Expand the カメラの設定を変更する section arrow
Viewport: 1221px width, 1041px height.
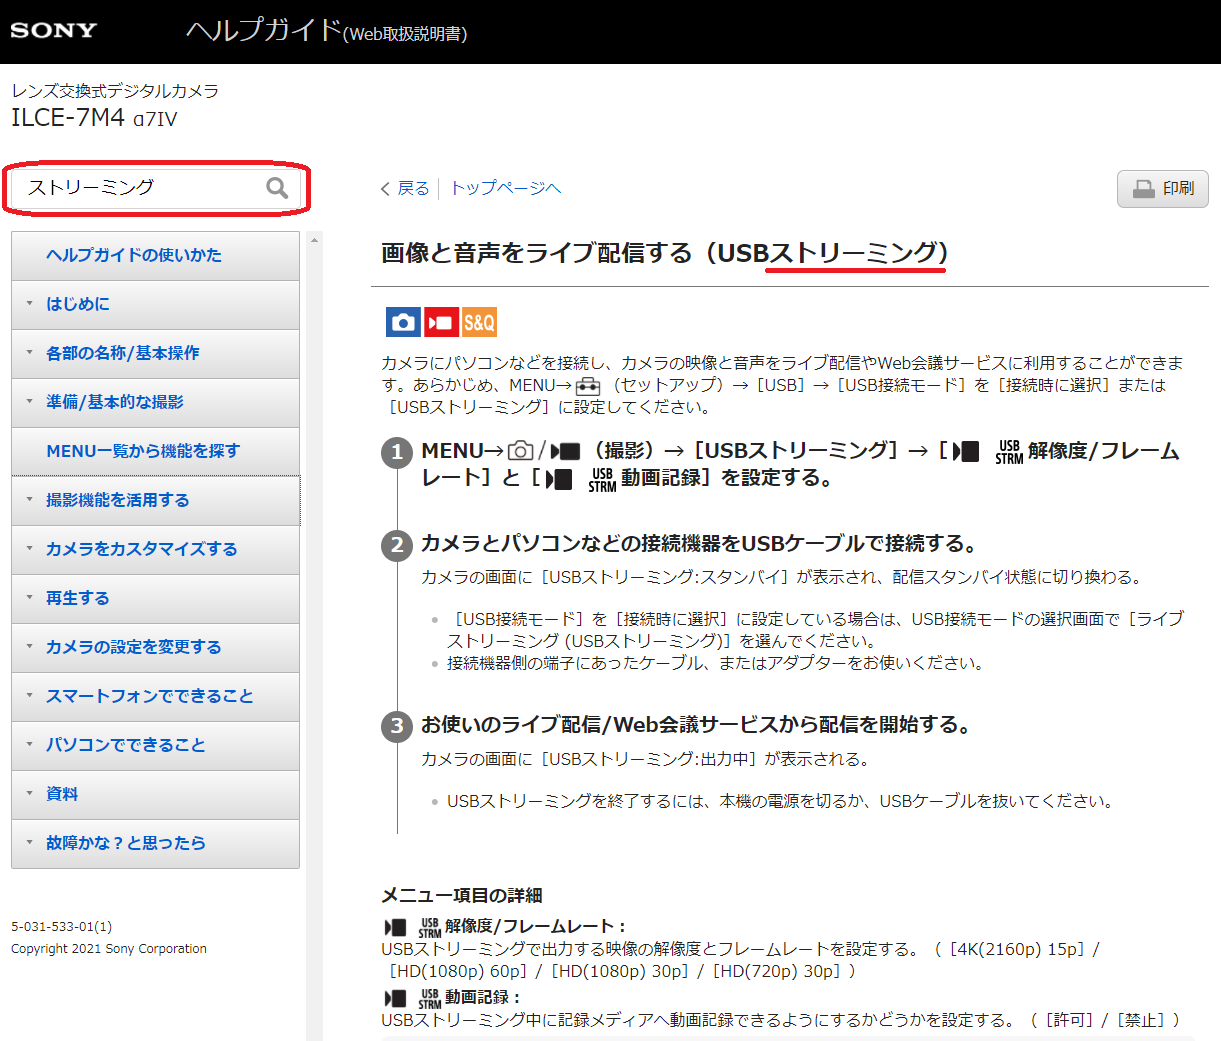[x=29, y=646]
